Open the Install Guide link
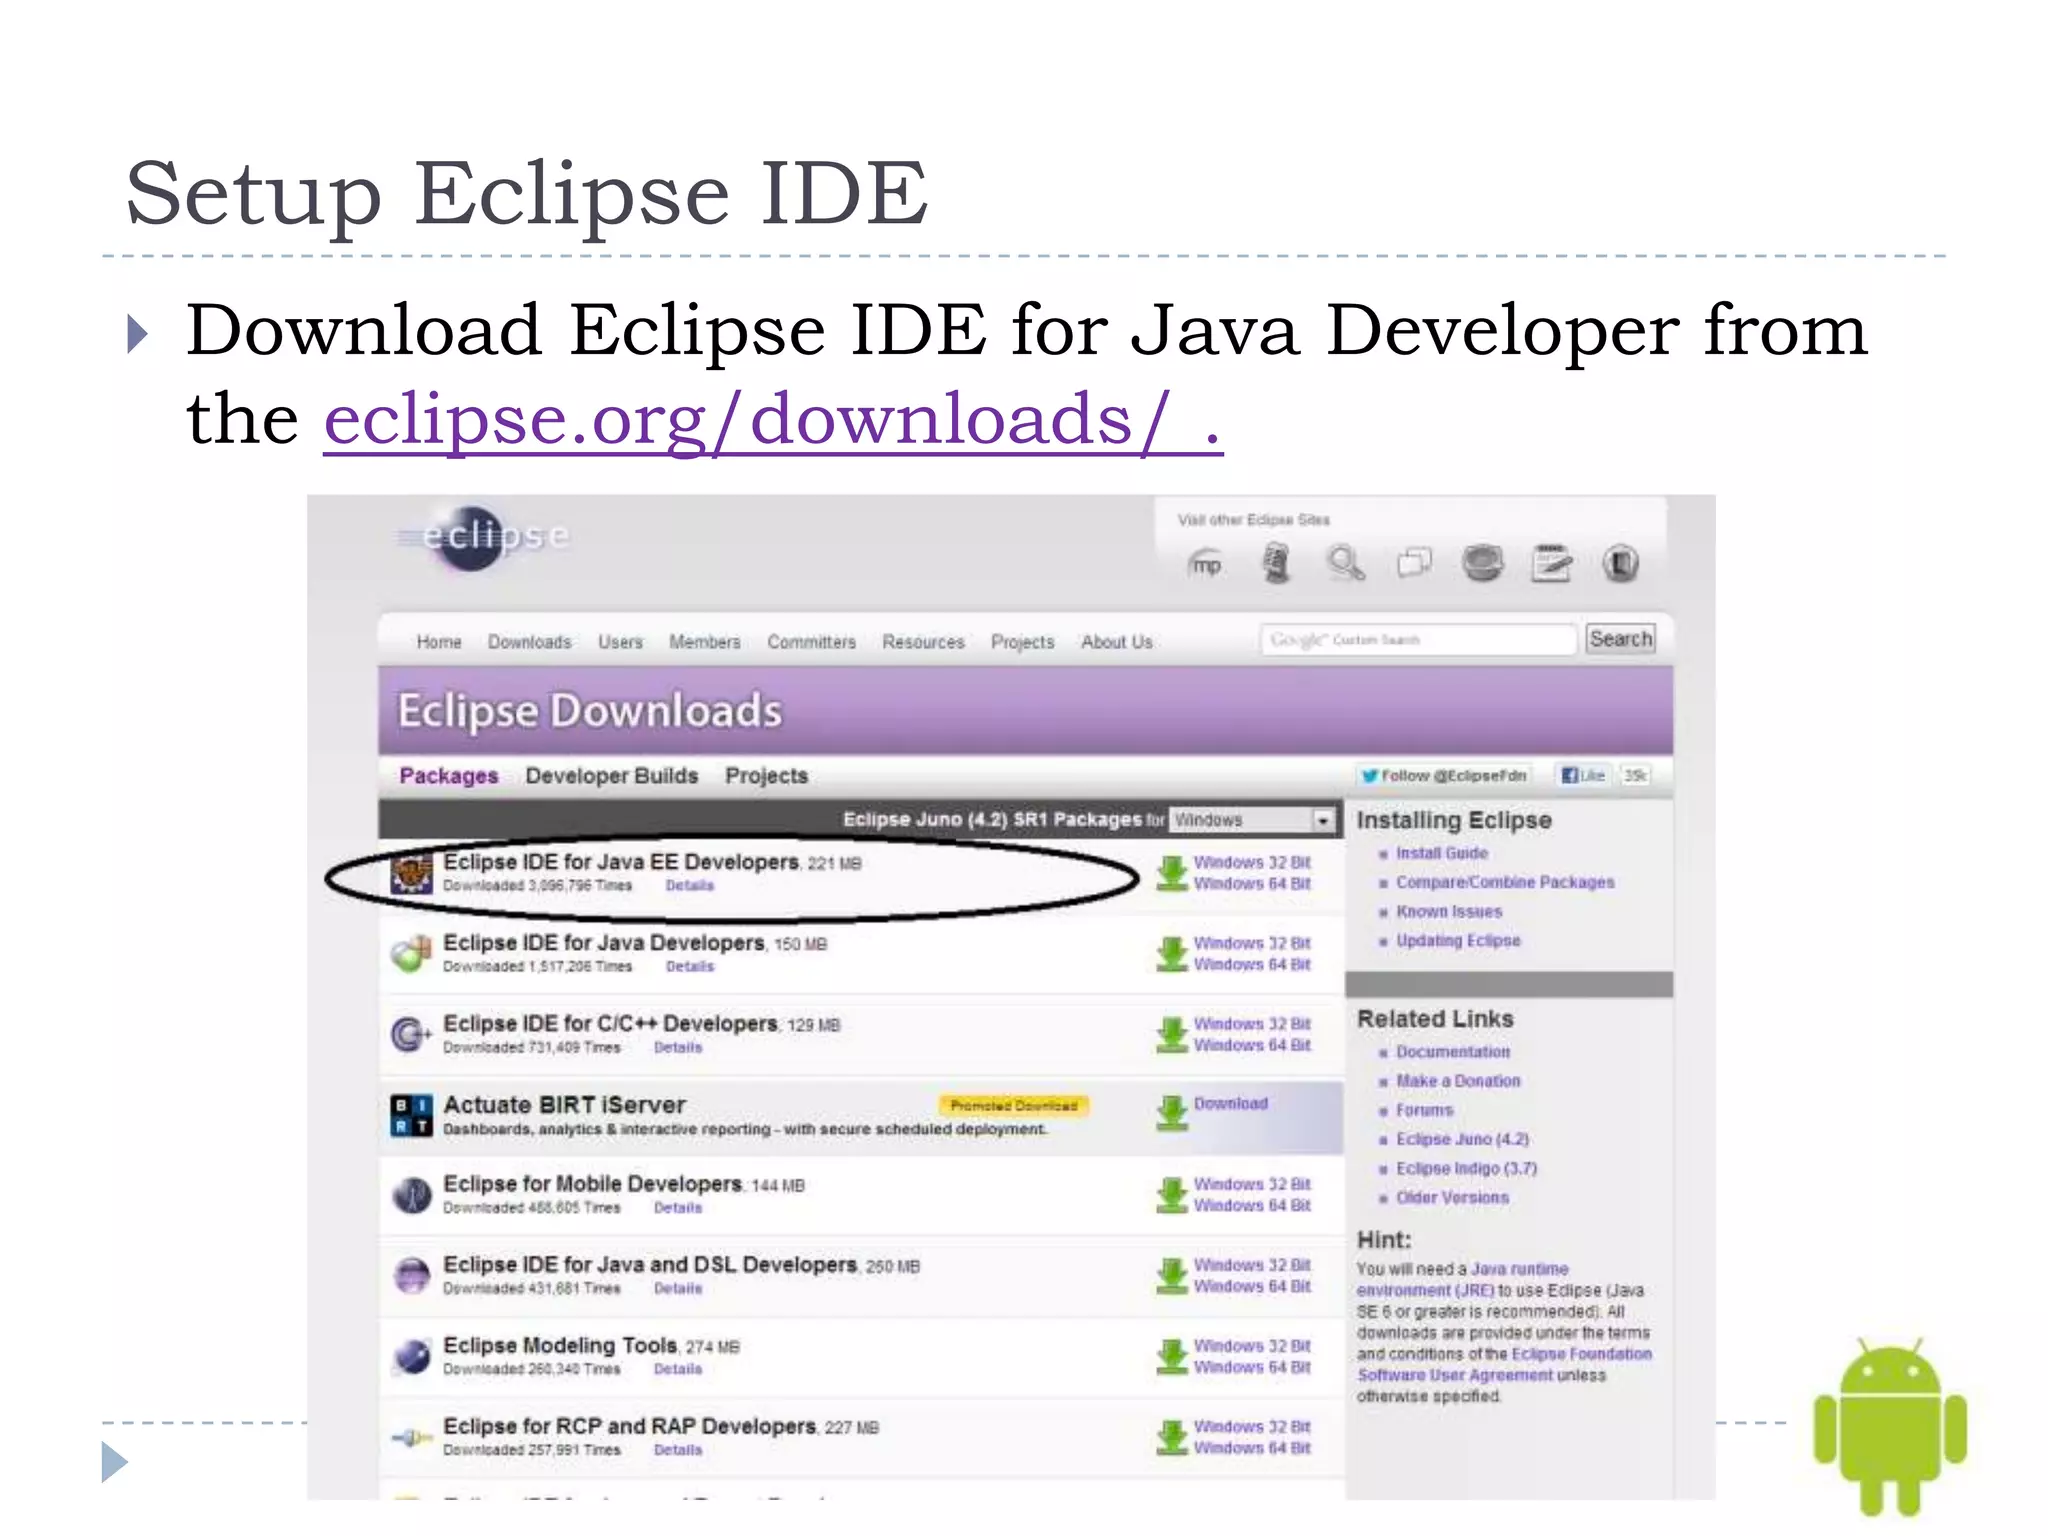2048x1536 pixels. coord(1442,854)
